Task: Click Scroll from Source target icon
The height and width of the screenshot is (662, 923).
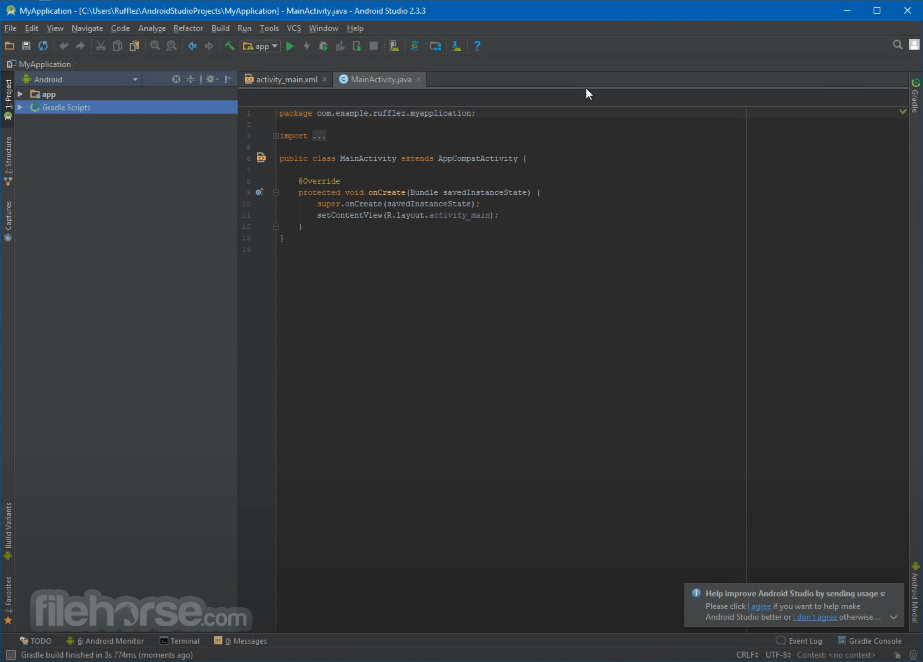Action: [x=175, y=79]
